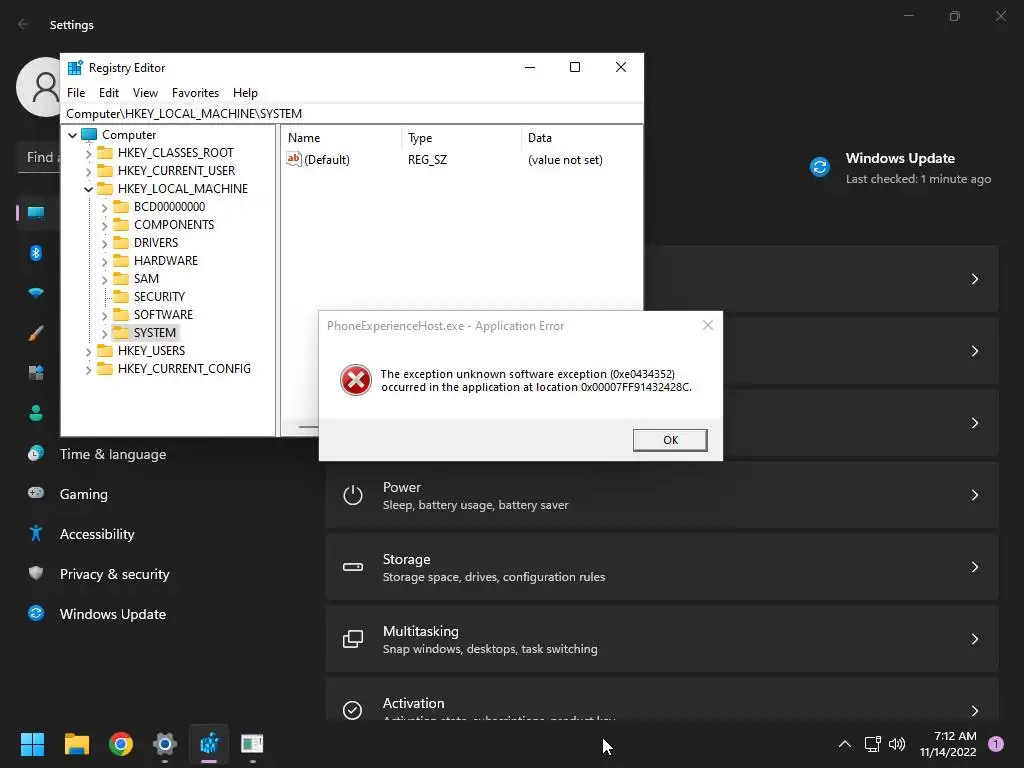Screen dimensions: 1024x768
Task: Open the Help menu in Registry Editor
Action: pyautogui.click(x=246, y=93)
